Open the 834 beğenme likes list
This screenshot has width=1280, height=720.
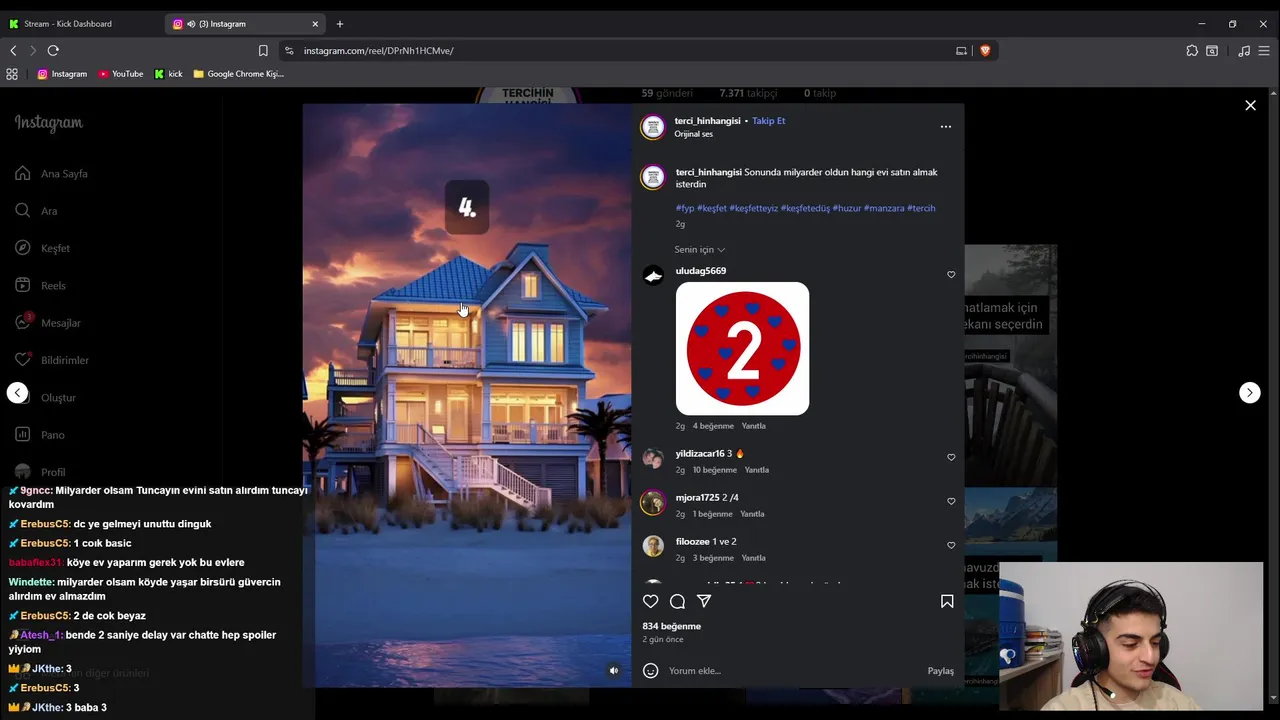[672, 626]
